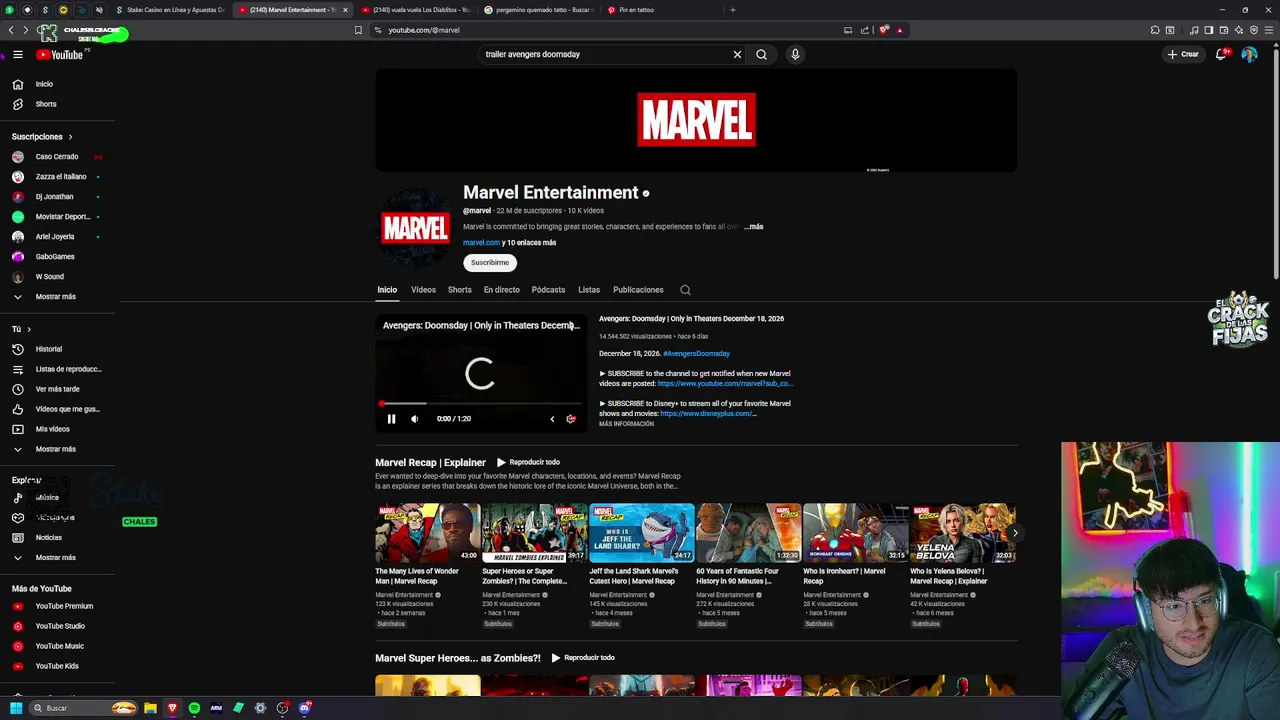Image resolution: width=1280 pixels, height=720 pixels.
Task: Select the Inicio channel tab
Action: click(x=387, y=290)
